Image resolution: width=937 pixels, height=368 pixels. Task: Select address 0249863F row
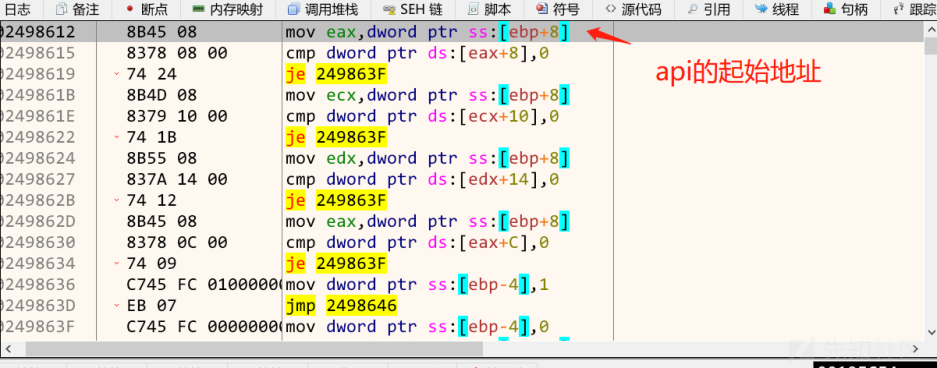pyautogui.click(x=38, y=327)
